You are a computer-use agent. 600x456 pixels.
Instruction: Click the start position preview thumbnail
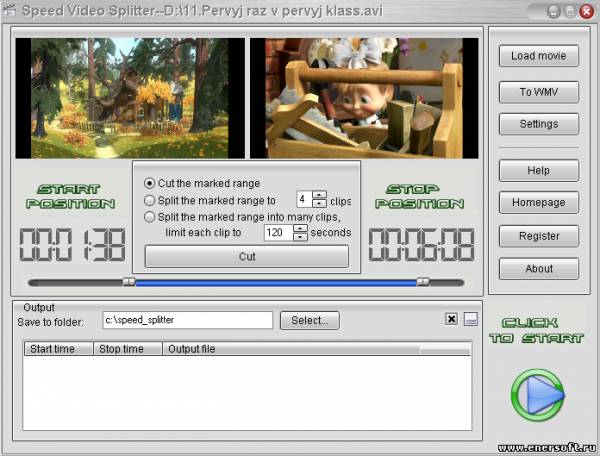click(x=130, y=98)
